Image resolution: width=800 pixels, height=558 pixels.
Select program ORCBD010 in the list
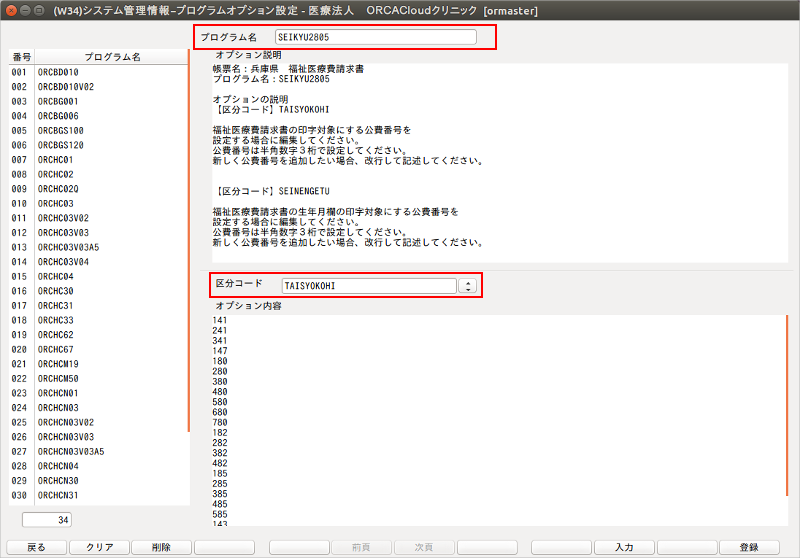(x=58, y=73)
